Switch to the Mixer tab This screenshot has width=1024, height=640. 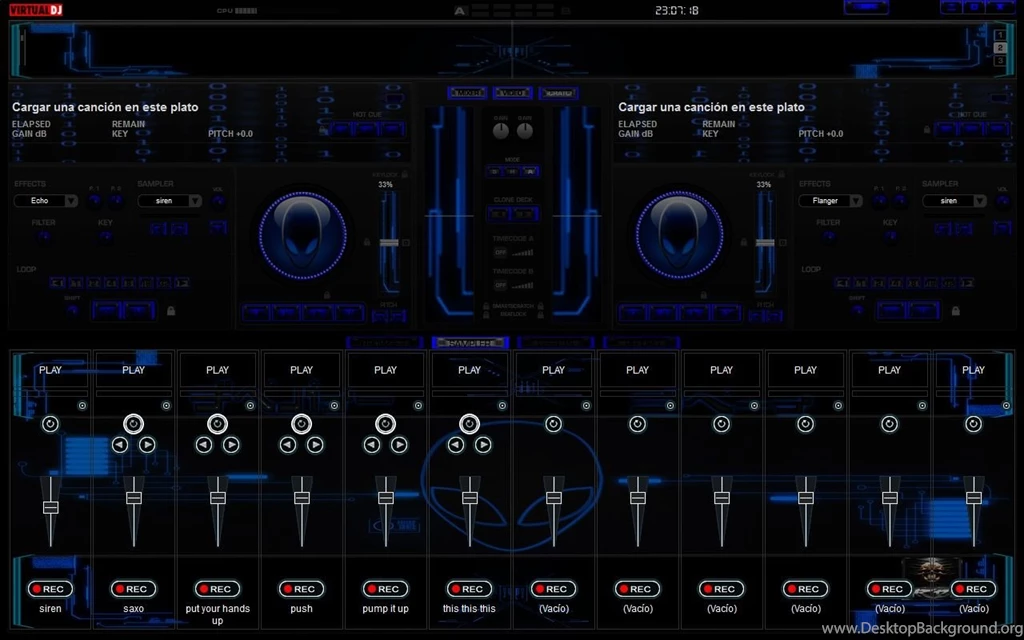pyautogui.click(x=468, y=93)
